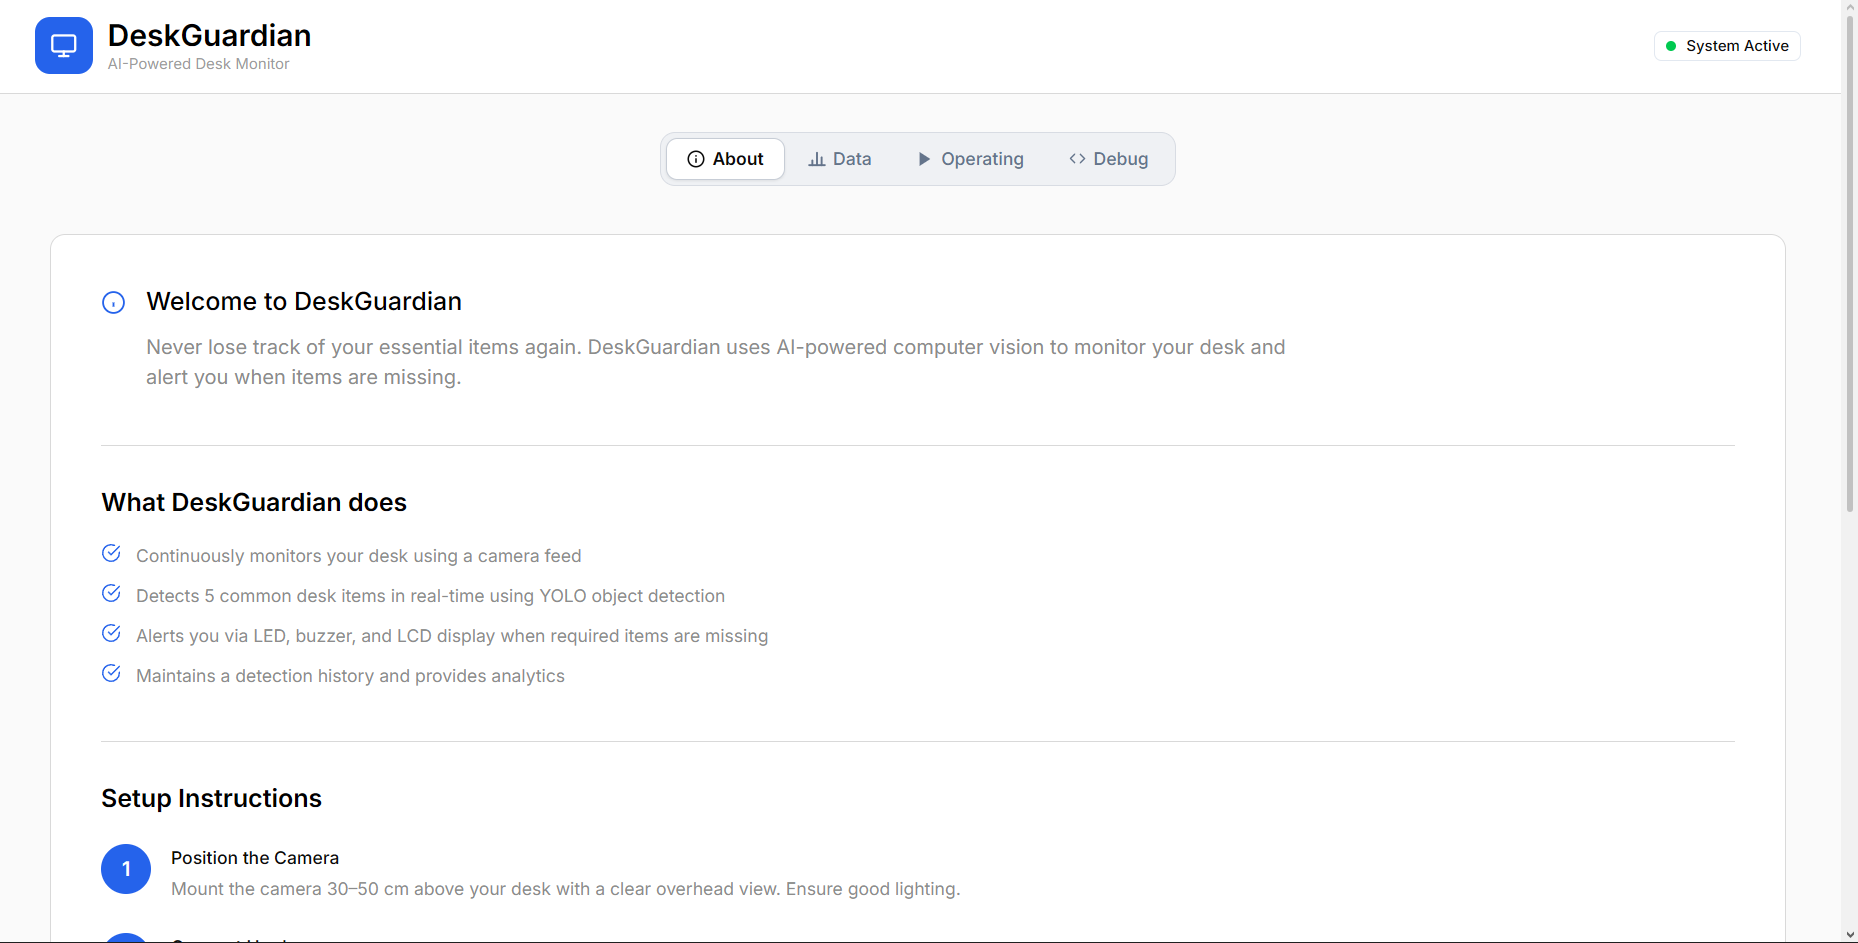Click the Setup Instructions heading

coord(211,798)
